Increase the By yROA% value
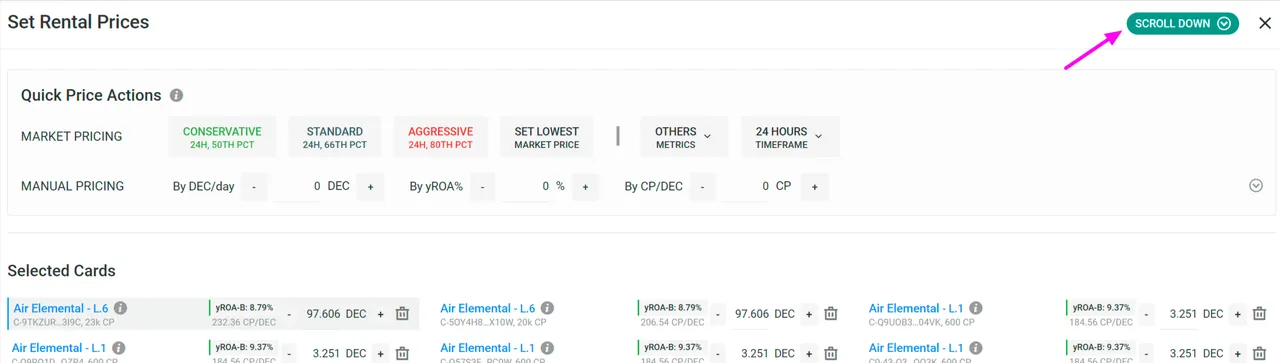 [586, 187]
